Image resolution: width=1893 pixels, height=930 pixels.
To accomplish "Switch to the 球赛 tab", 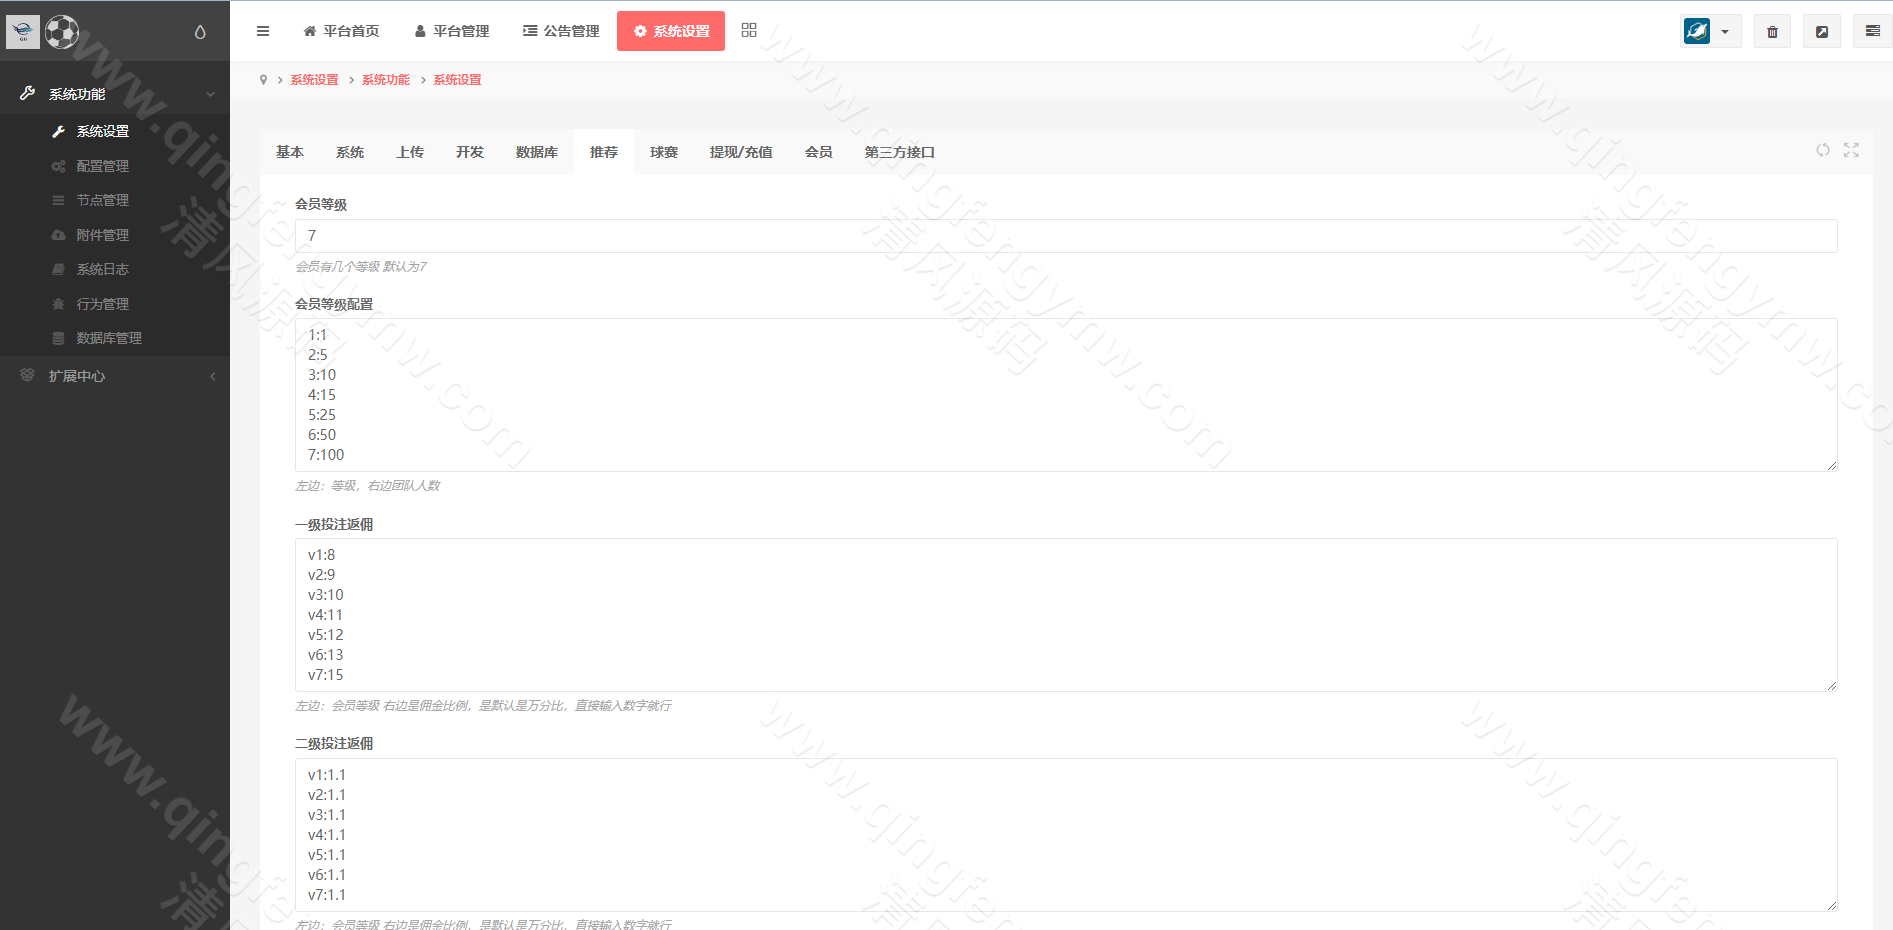I will [x=663, y=152].
